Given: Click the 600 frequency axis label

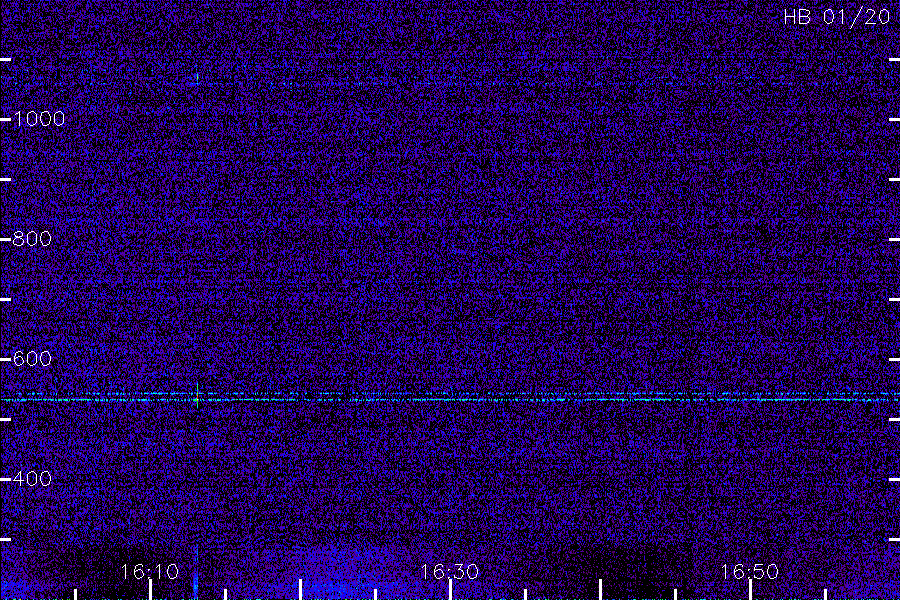Looking at the screenshot, I should [x=32, y=359].
